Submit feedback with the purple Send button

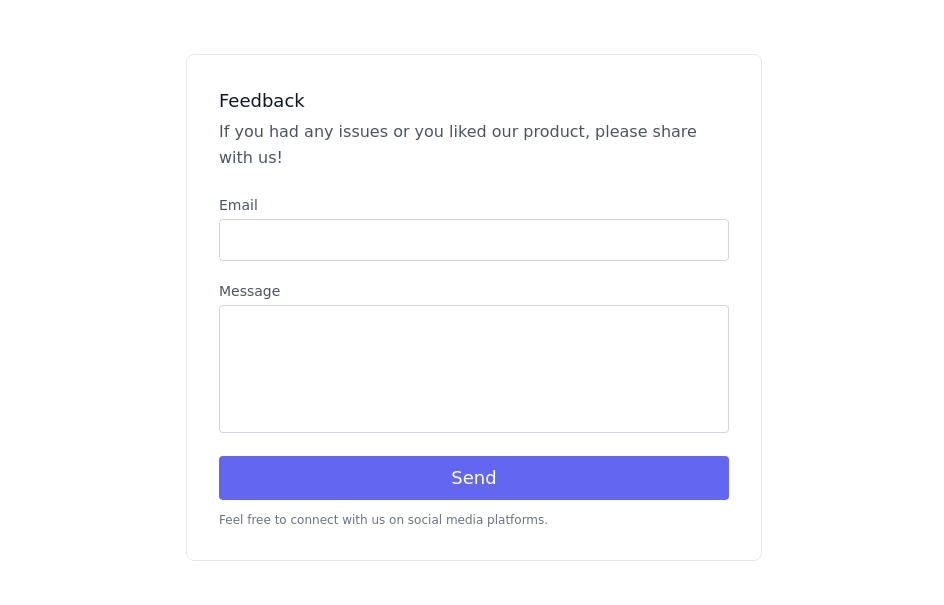pos(473,478)
